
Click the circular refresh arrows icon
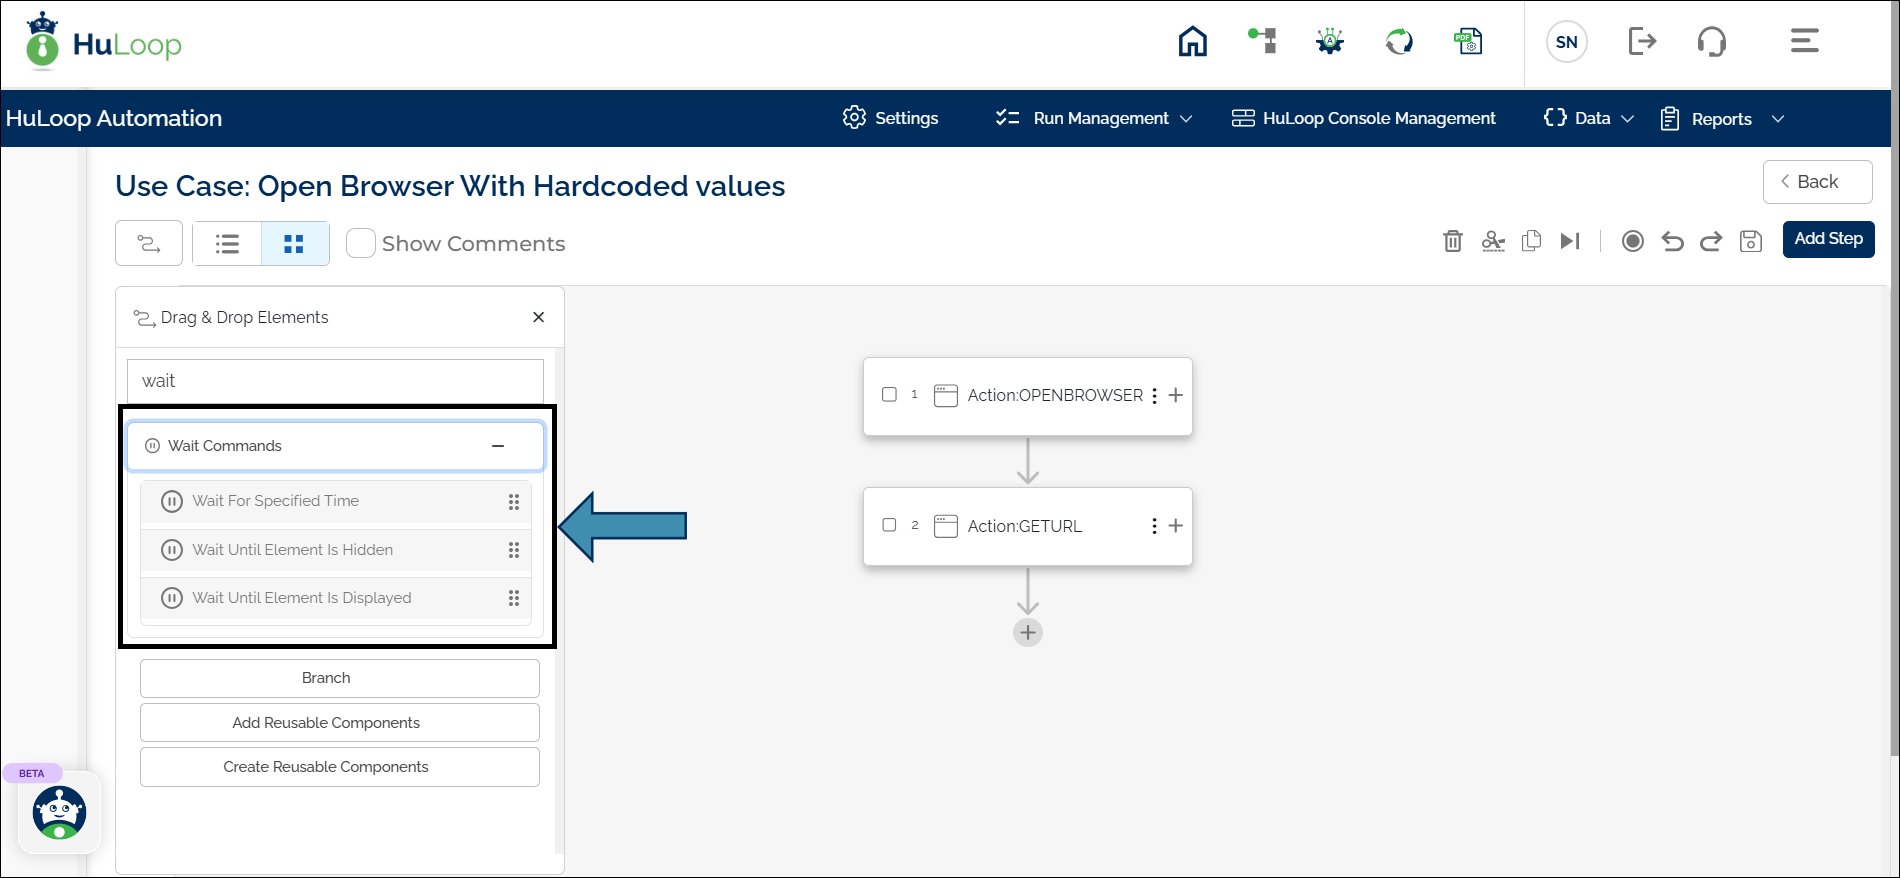coord(1399,41)
